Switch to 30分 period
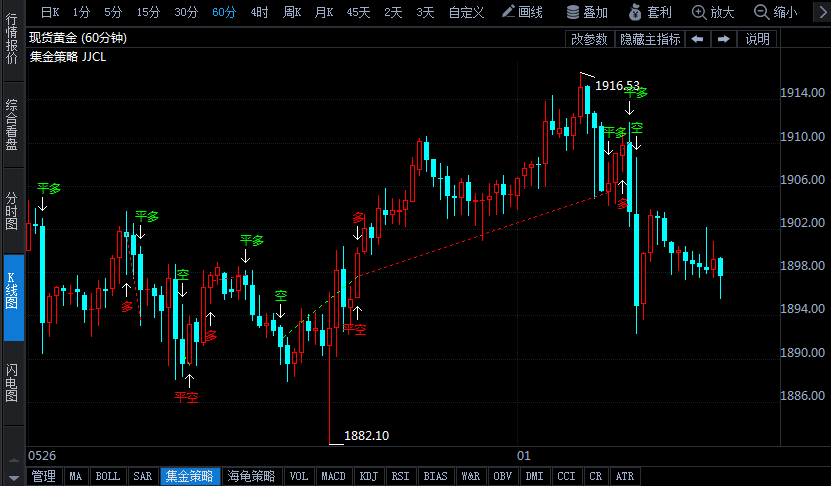Image resolution: width=831 pixels, height=486 pixels. (186, 12)
